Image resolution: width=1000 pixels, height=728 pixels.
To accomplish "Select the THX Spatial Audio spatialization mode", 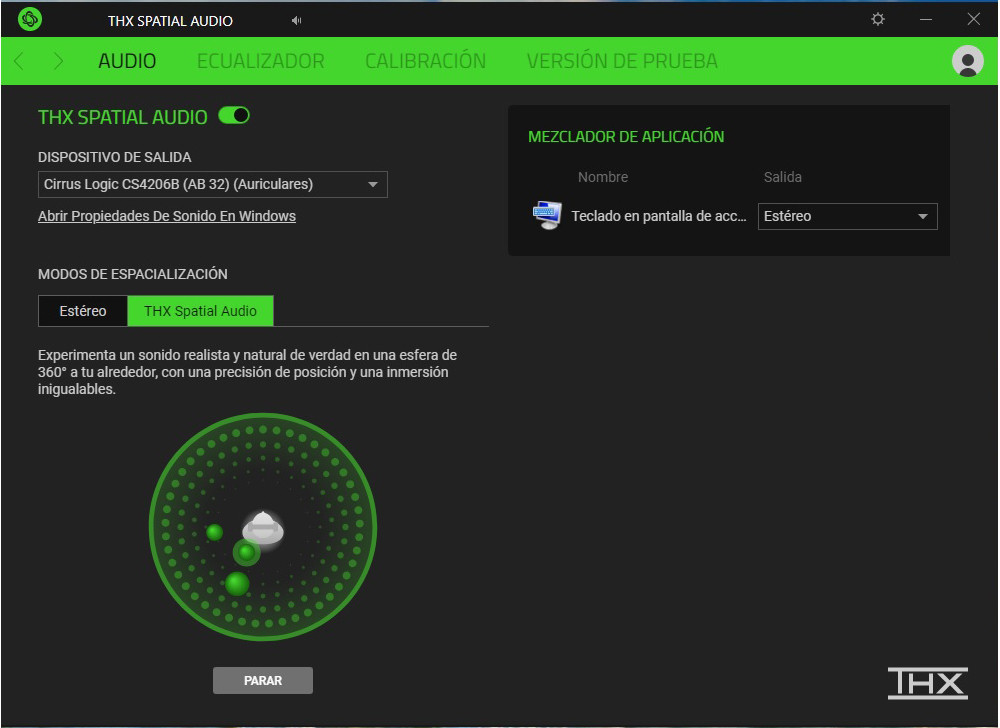I will (x=200, y=310).
